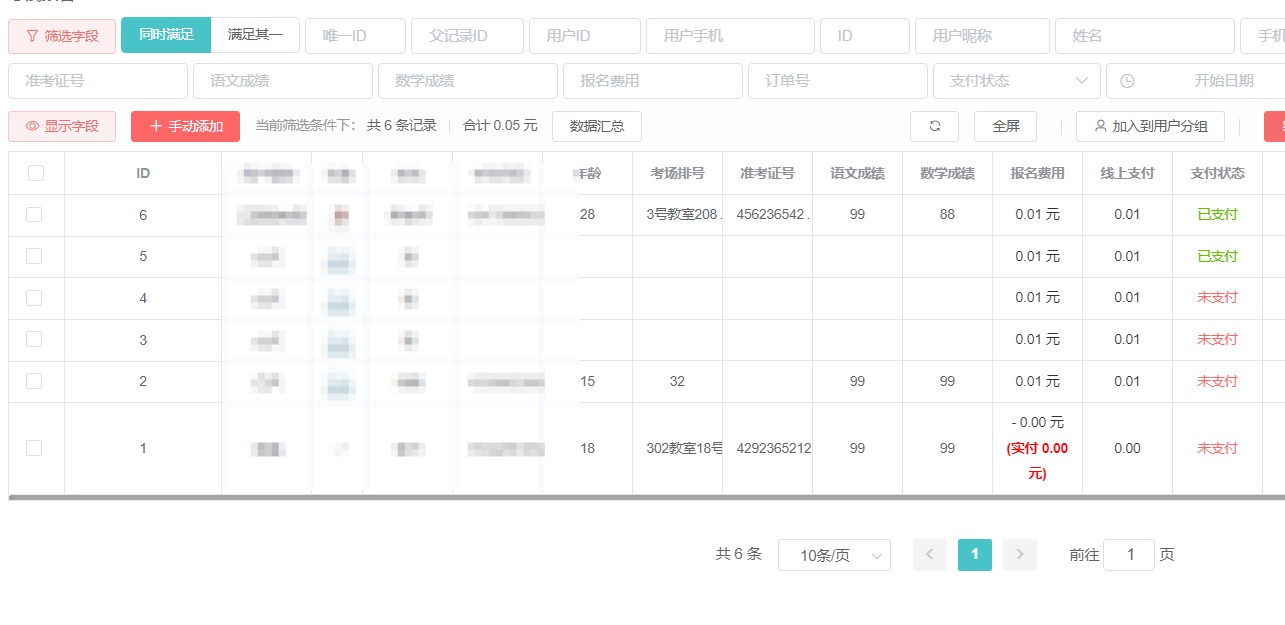
Task: Open the 支付状态 dropdown
Action: (x=1015, y=80)
